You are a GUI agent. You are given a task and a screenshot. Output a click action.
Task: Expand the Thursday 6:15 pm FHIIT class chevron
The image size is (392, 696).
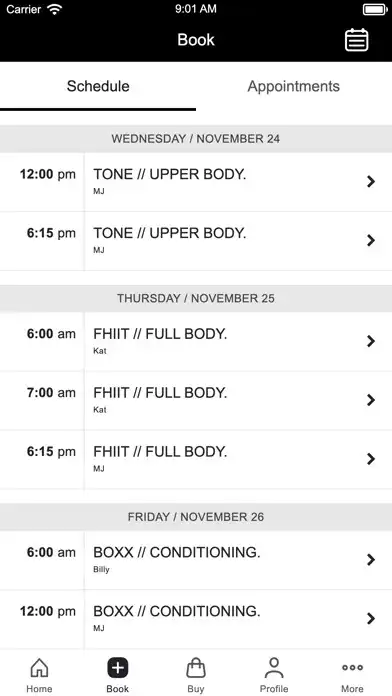pyautogui.click(x=371, y=459)
